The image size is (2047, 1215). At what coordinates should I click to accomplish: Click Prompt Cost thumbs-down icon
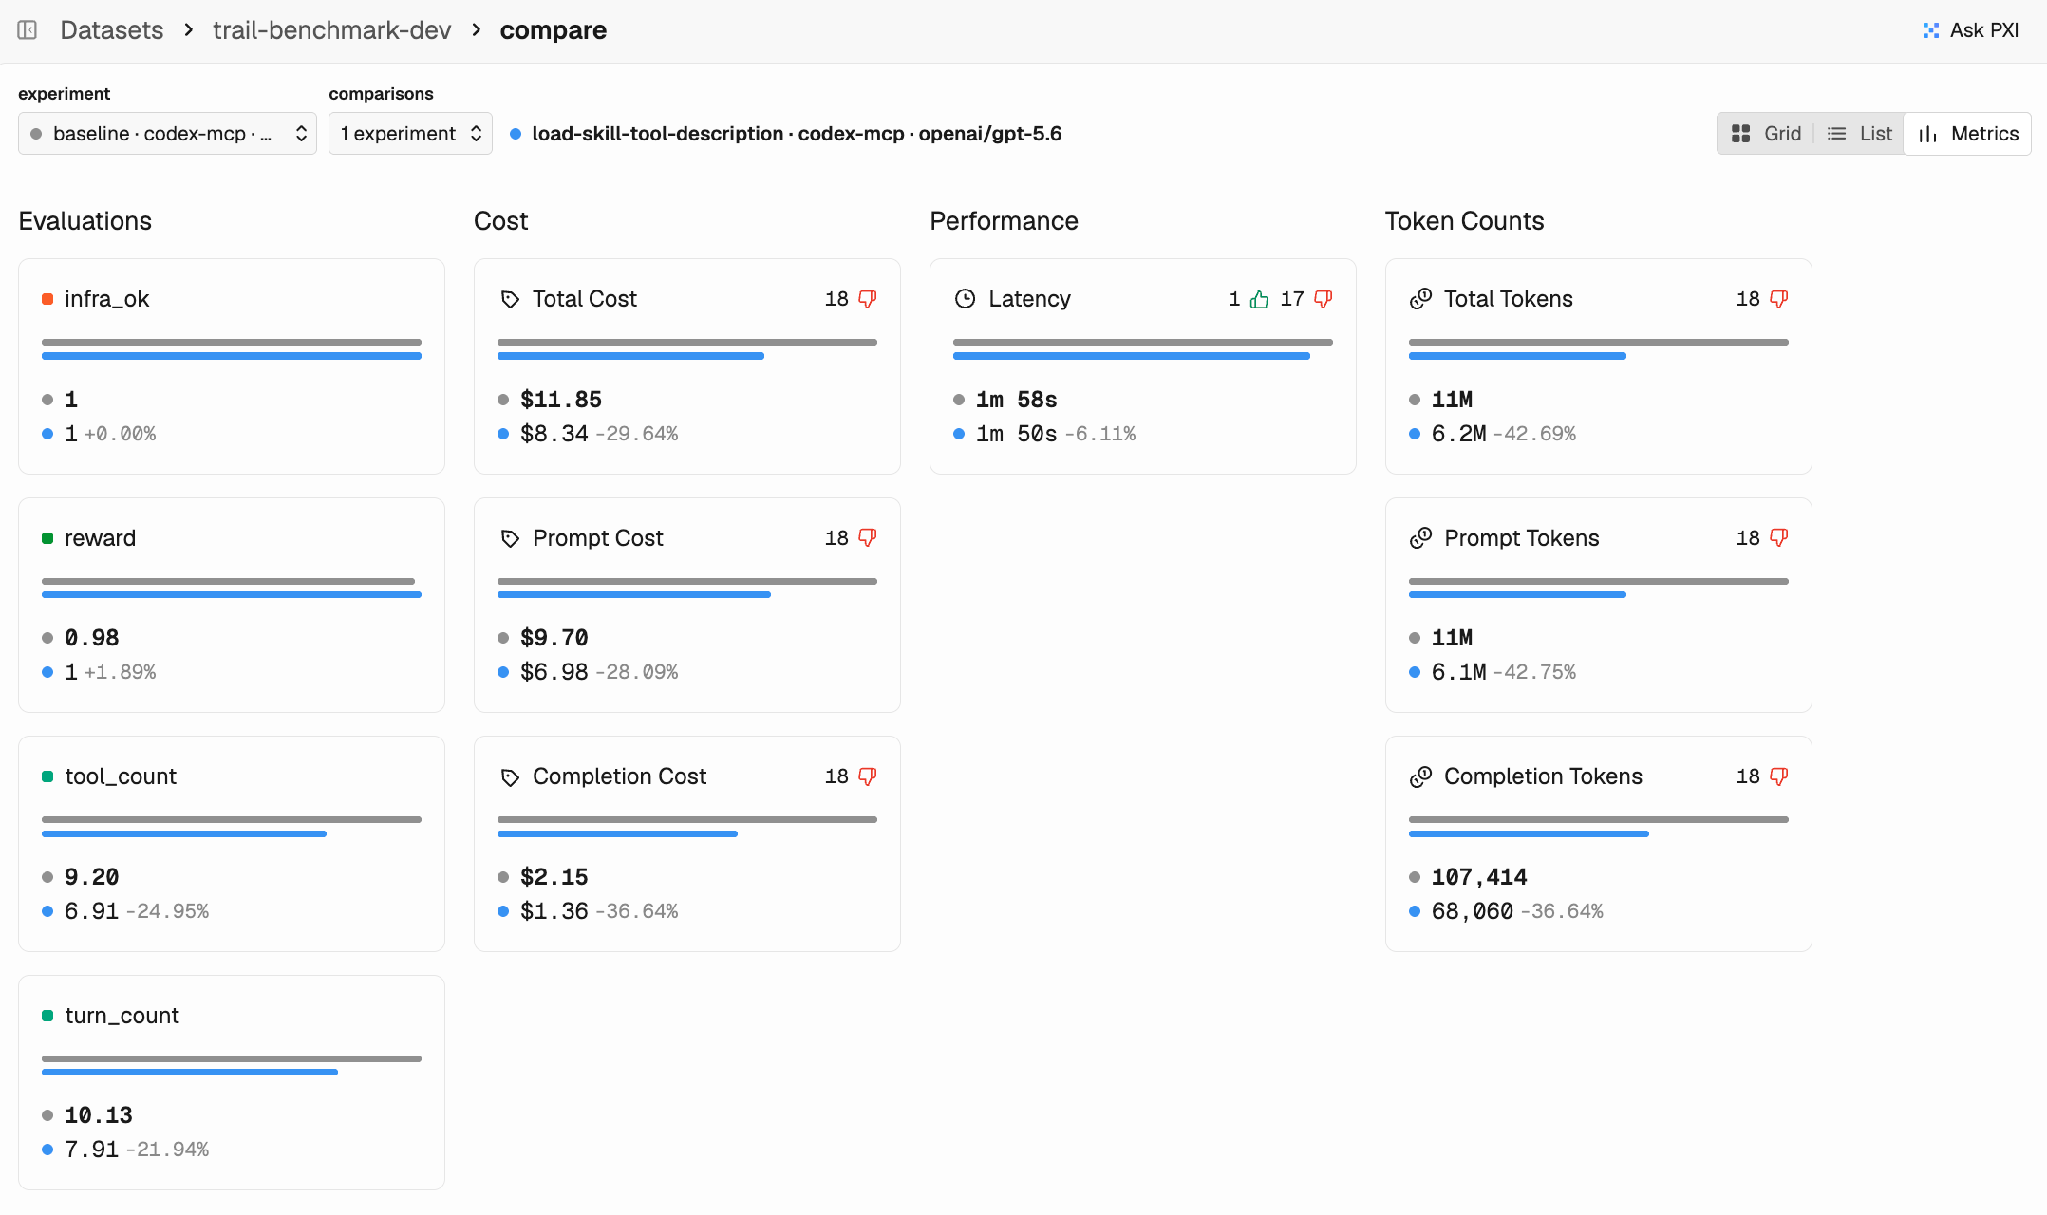(x=867, y=538)
